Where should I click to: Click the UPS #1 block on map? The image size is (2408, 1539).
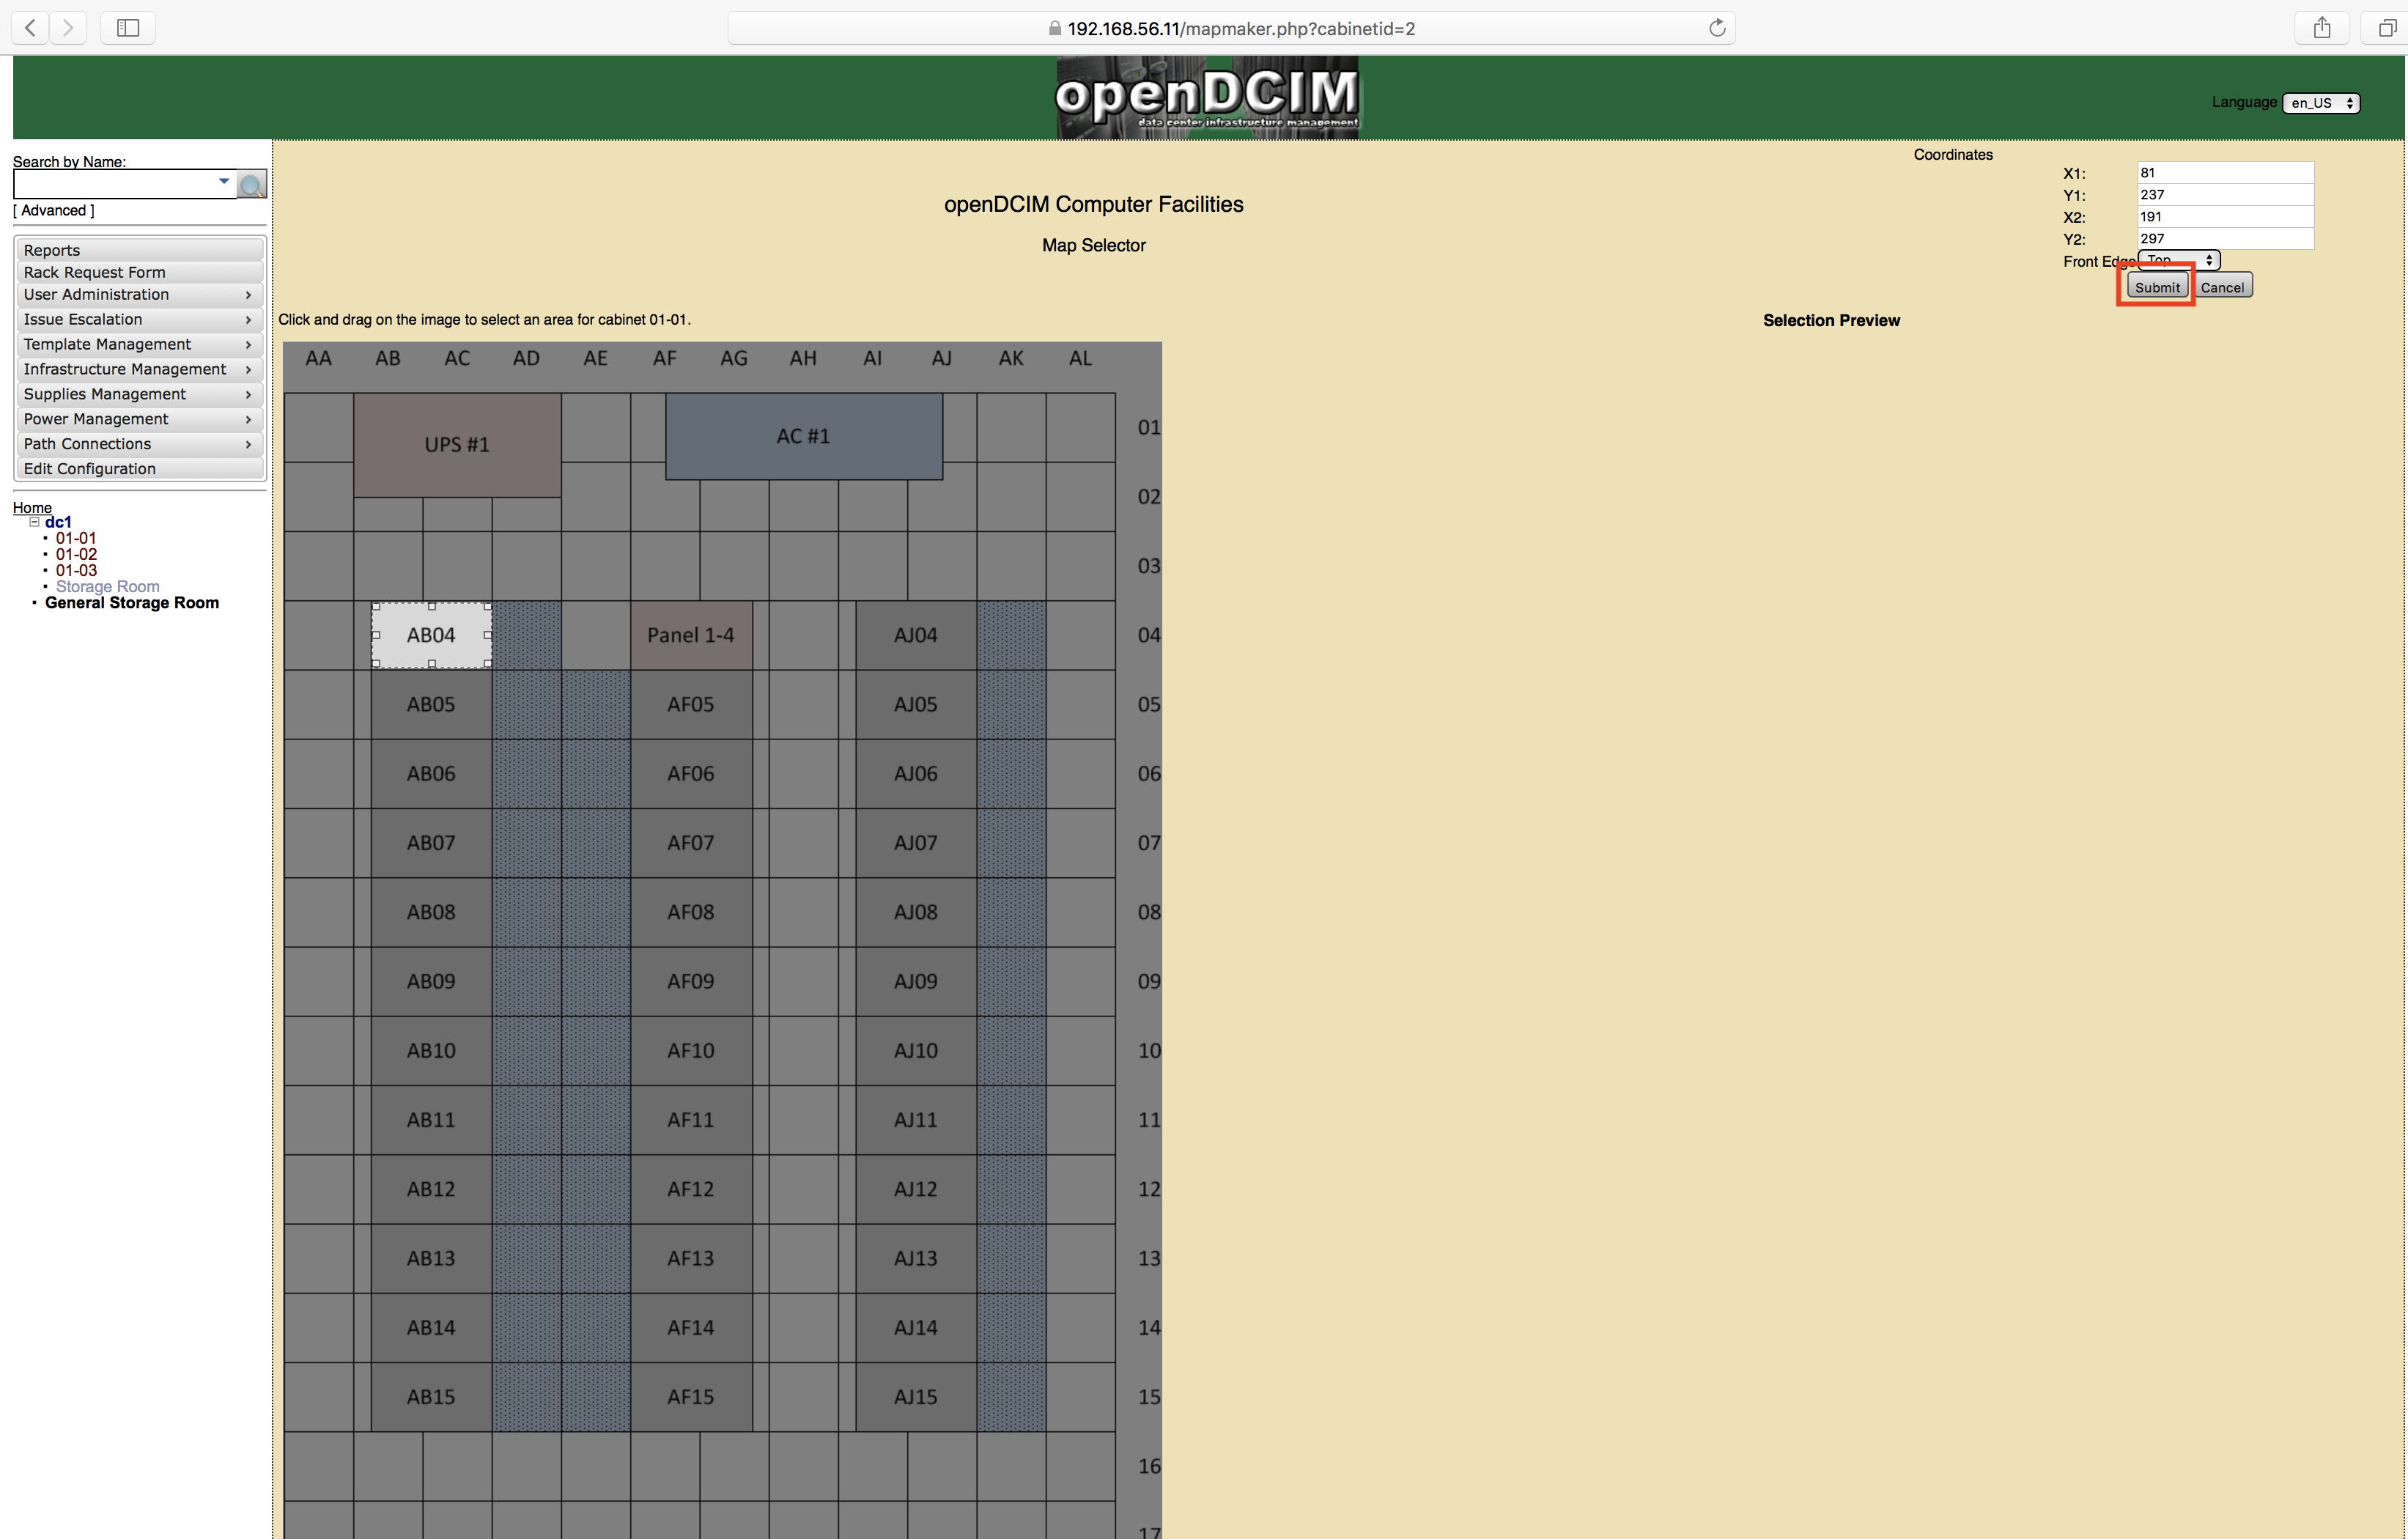click(457, 445)
